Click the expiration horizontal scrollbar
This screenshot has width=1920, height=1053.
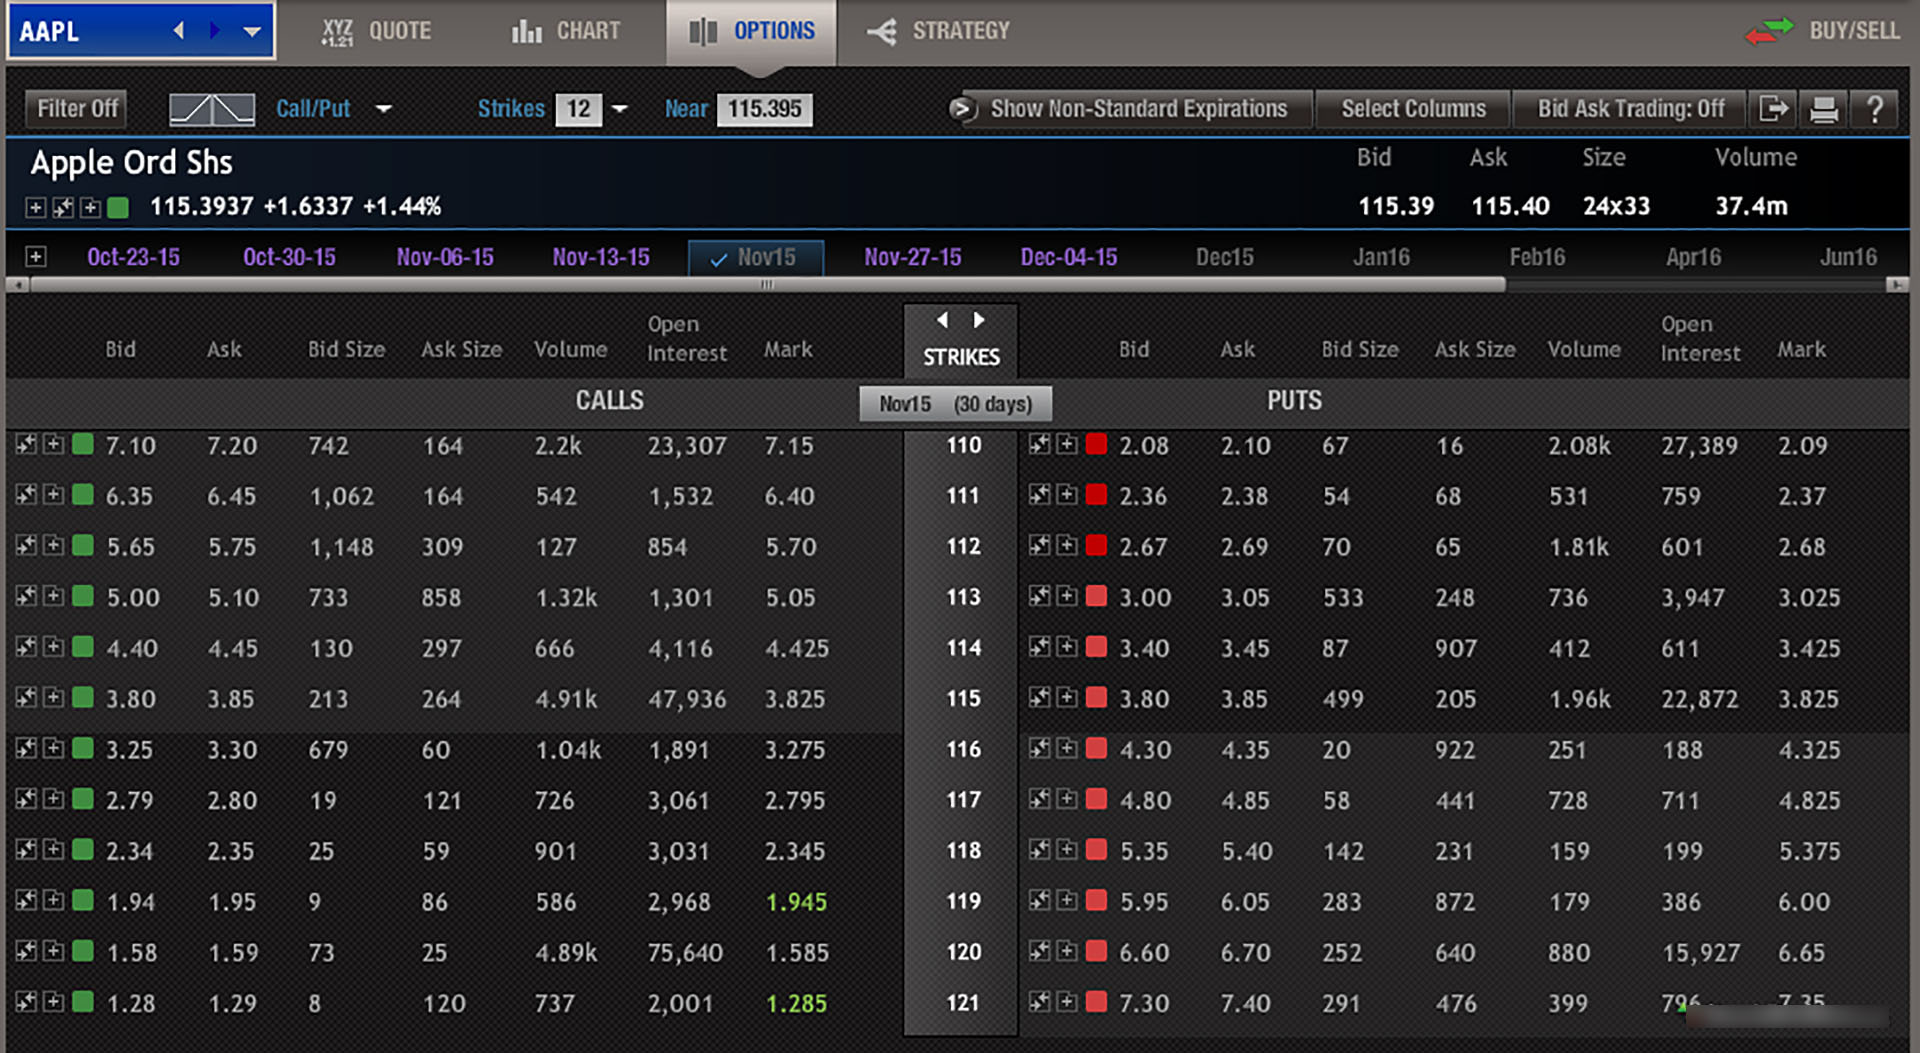(x=767, y=285)
